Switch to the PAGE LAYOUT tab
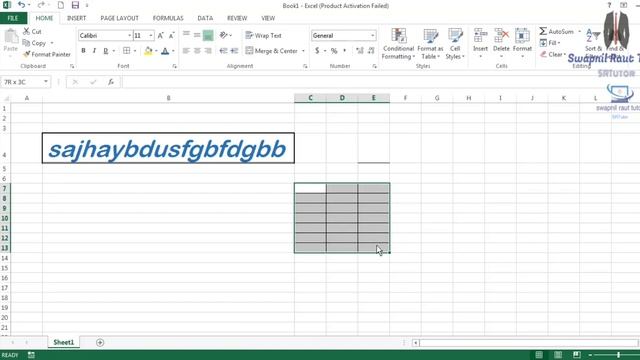This screenshot has width=640, height=360. pos(120,18)
